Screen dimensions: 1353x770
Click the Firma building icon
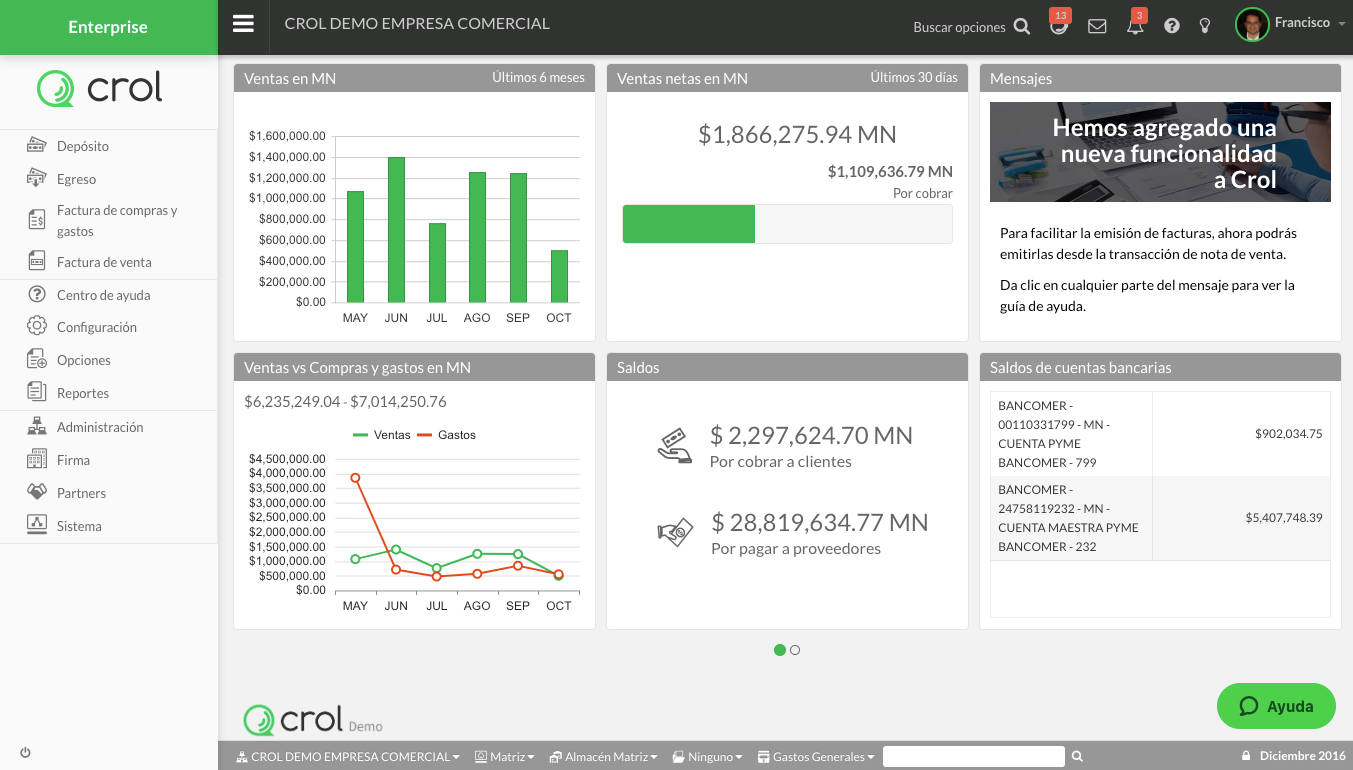pyautogui.click(x=37, y=459)
